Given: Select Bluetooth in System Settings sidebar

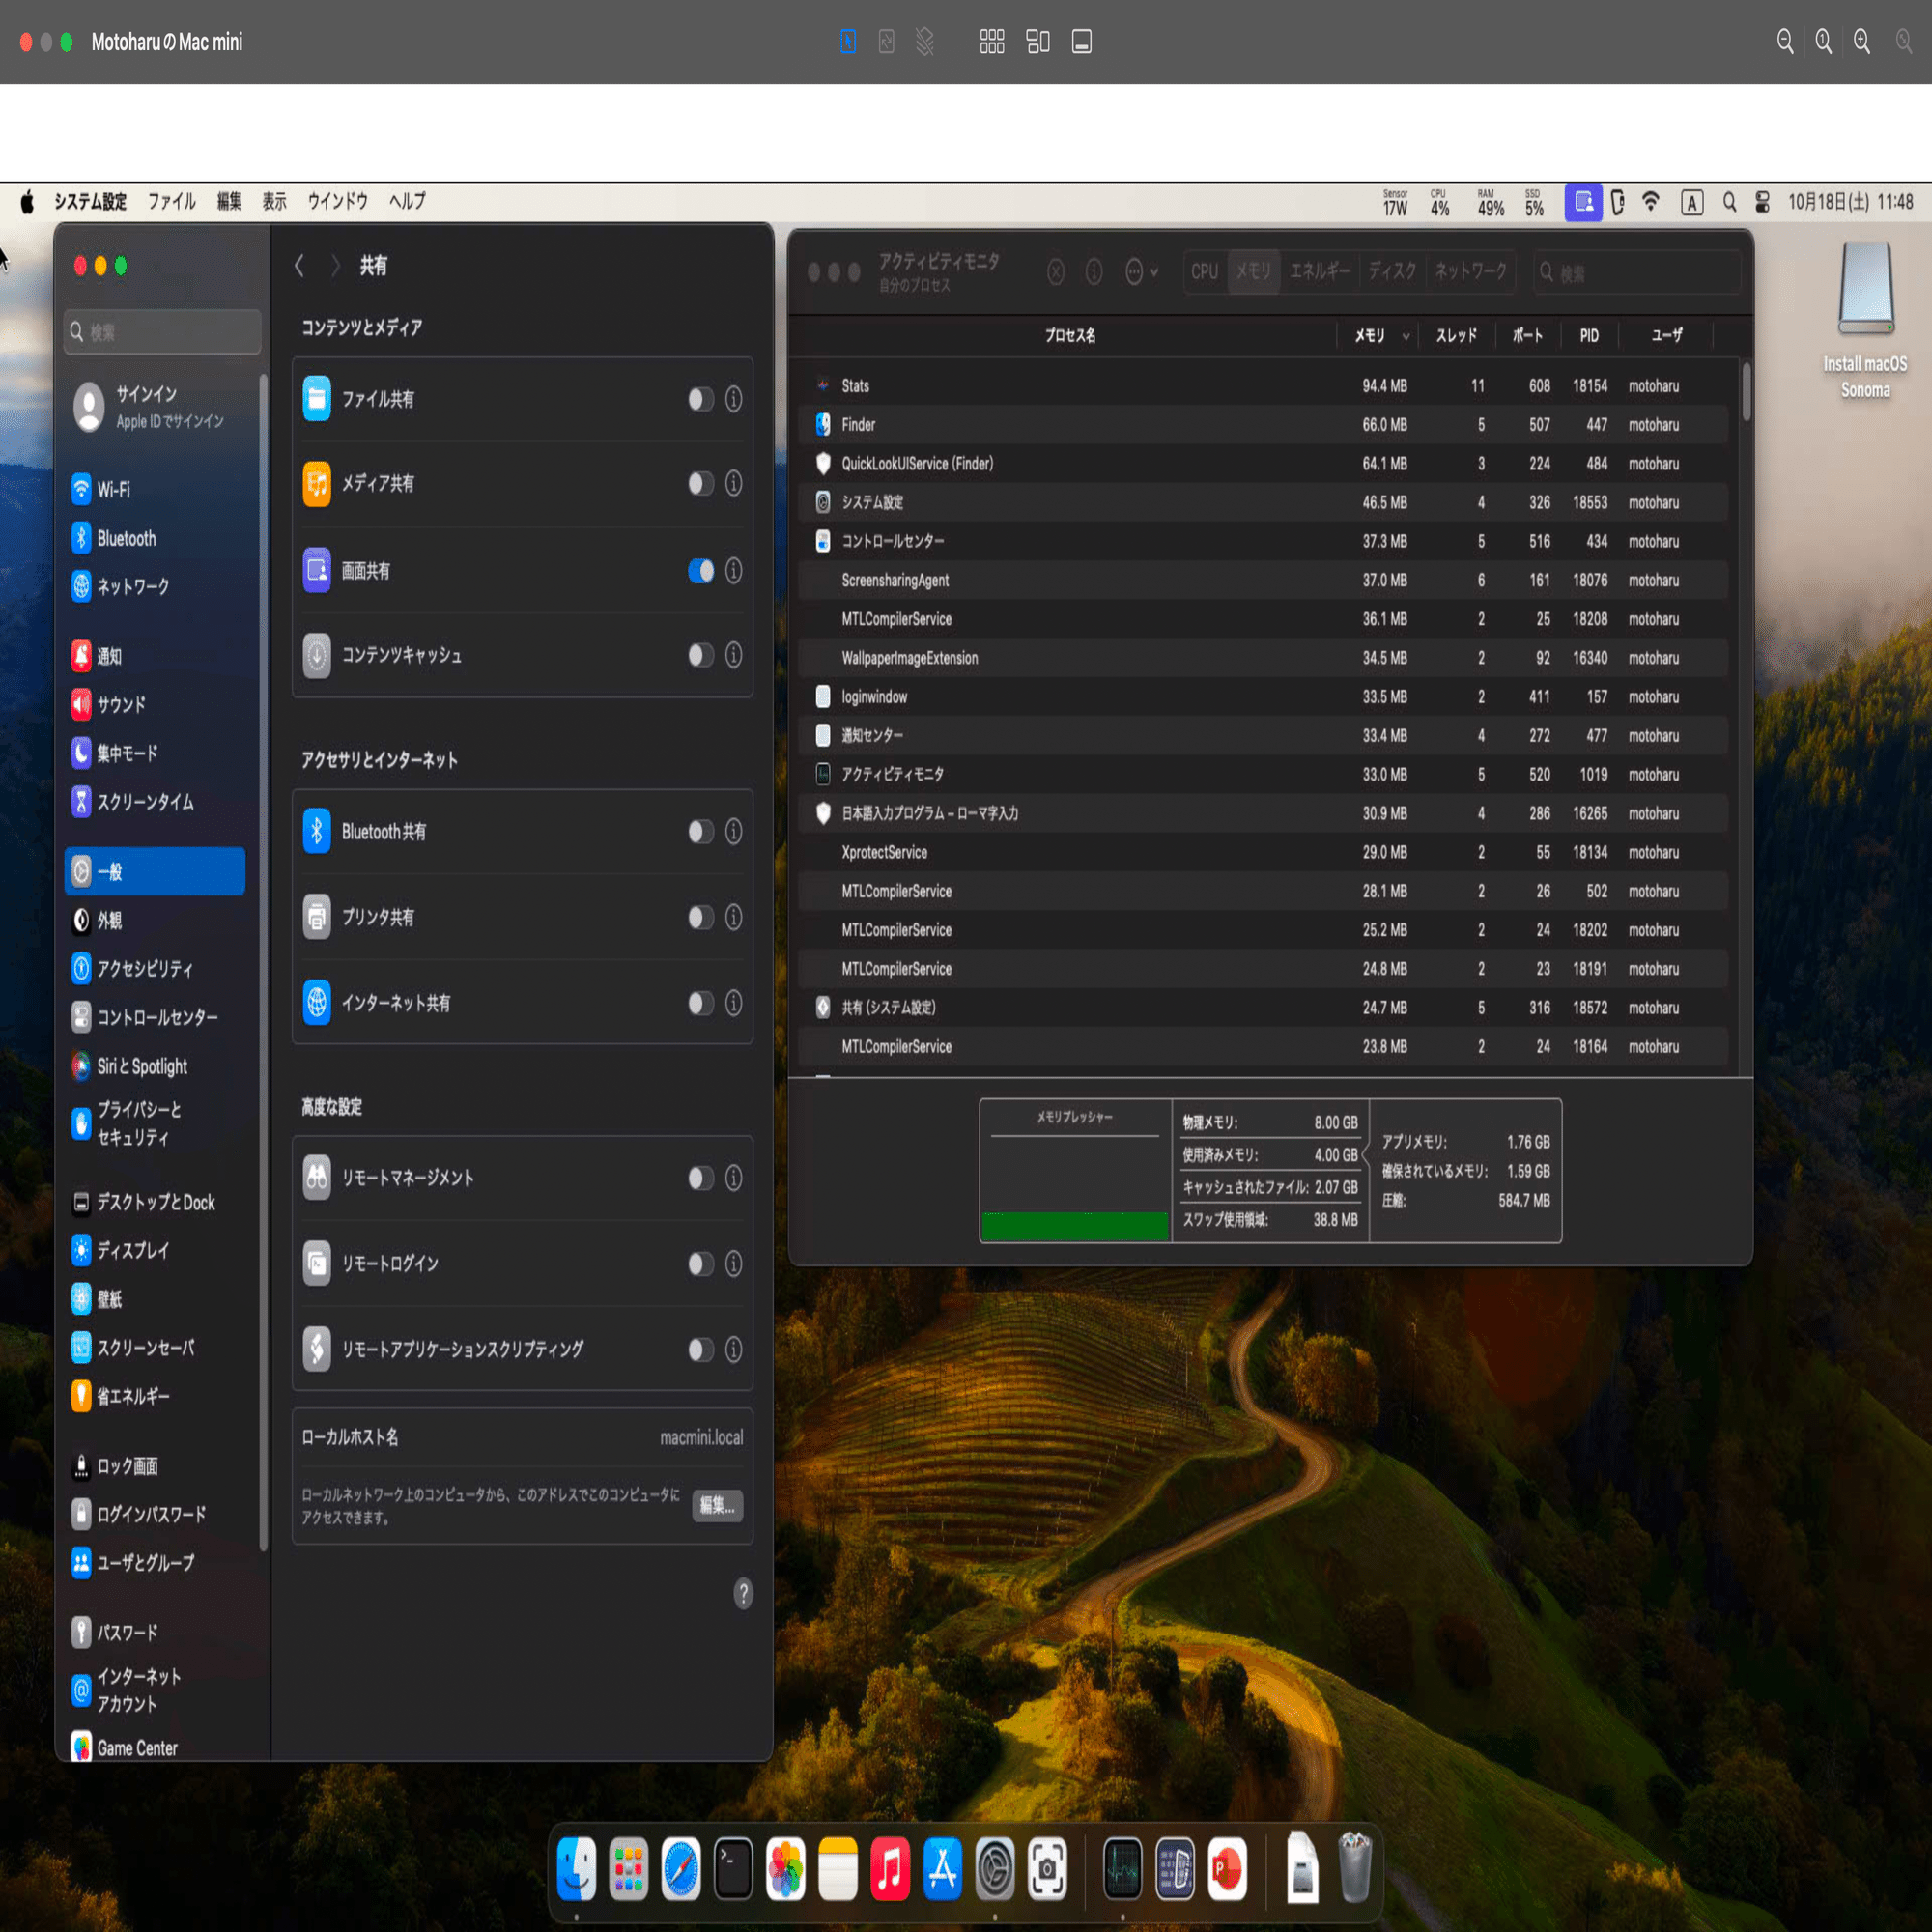Looking at the screenshot, I should point(125,538).
